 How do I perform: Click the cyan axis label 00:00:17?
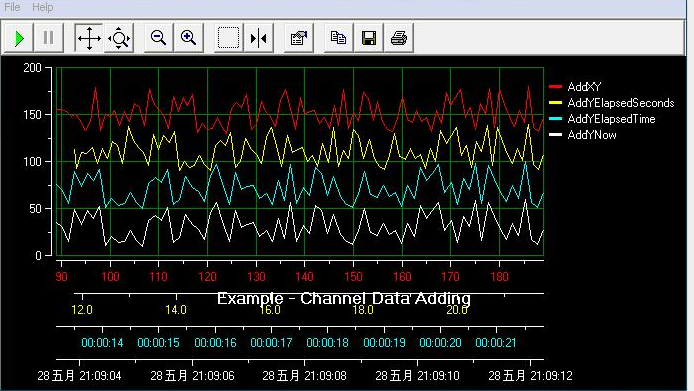pyautogui.click(x=271, y=343)
